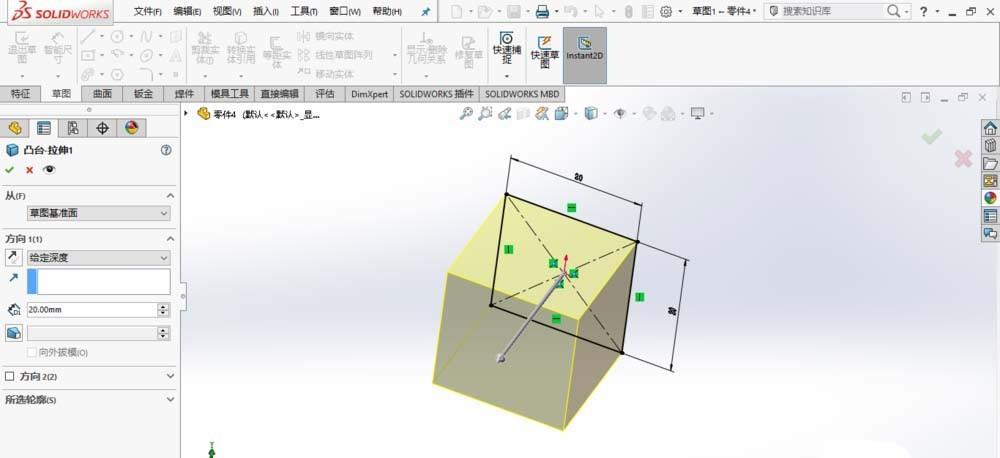Switch to the 评估 tab
This screenshot has width=1000, height=458.
tap(325, 94)
